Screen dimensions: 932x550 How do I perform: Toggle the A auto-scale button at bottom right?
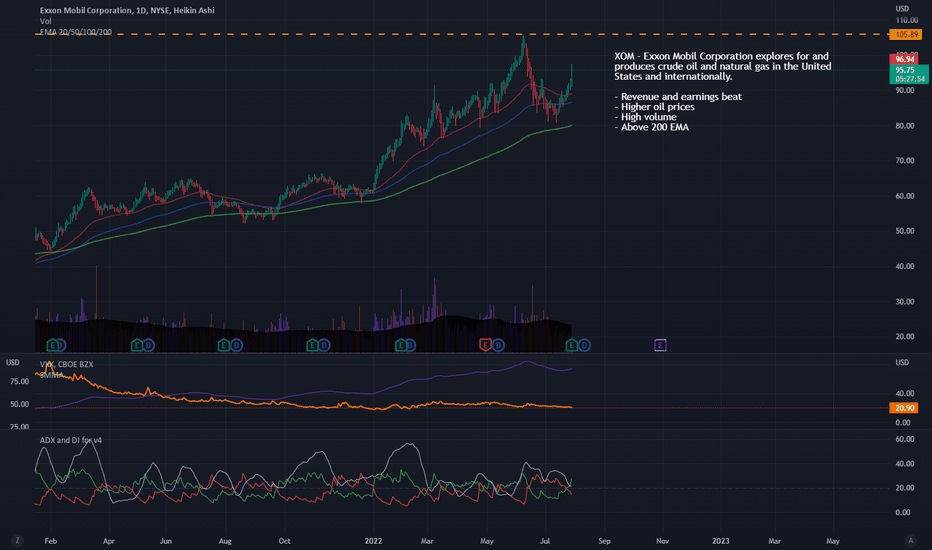pos(911,540)
